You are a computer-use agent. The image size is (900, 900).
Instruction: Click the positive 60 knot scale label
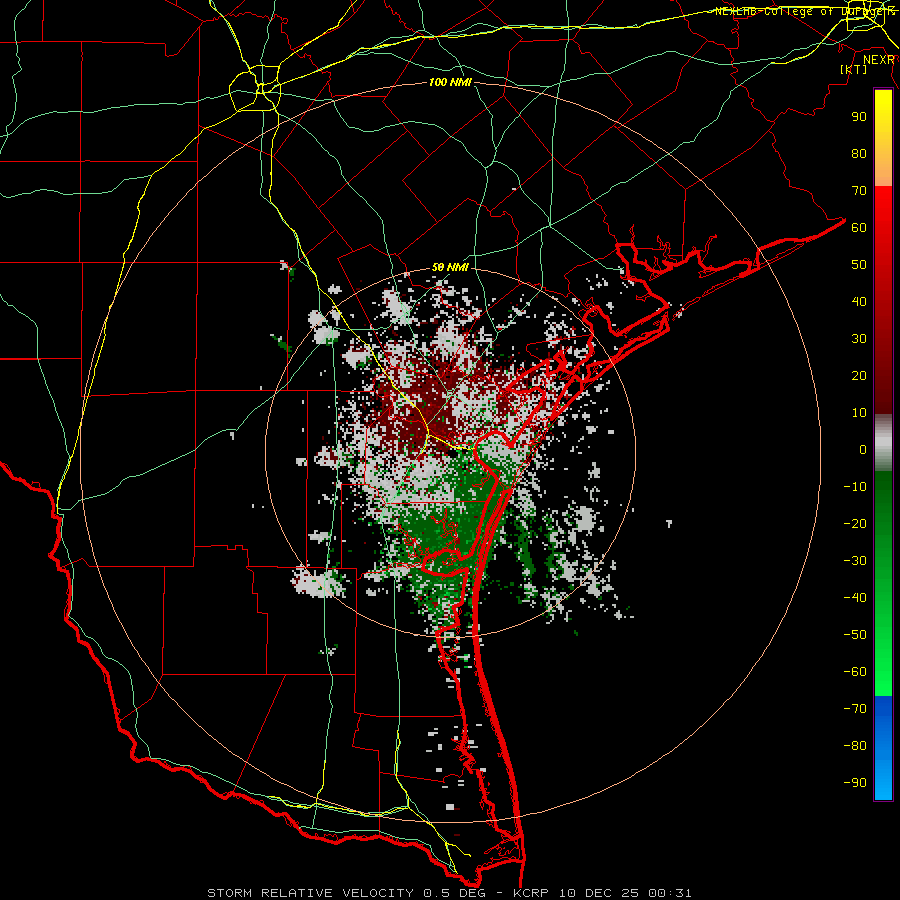click(859, 228)
